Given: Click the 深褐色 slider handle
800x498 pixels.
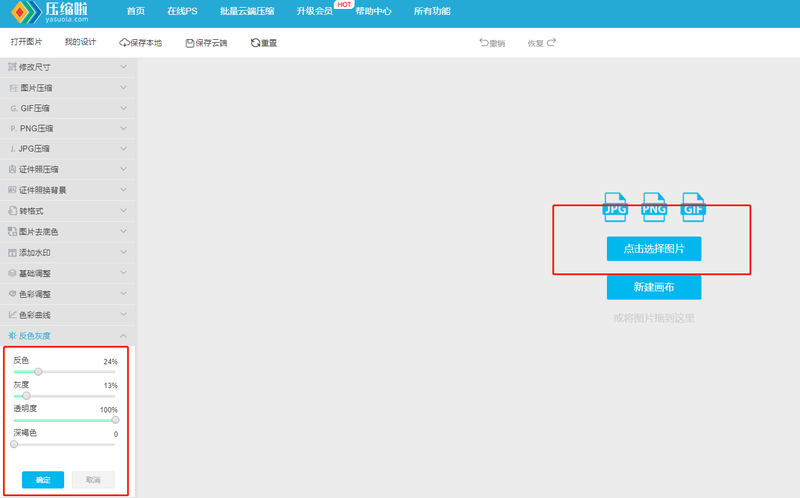Looking at the screenshot, I should point(14,444).
